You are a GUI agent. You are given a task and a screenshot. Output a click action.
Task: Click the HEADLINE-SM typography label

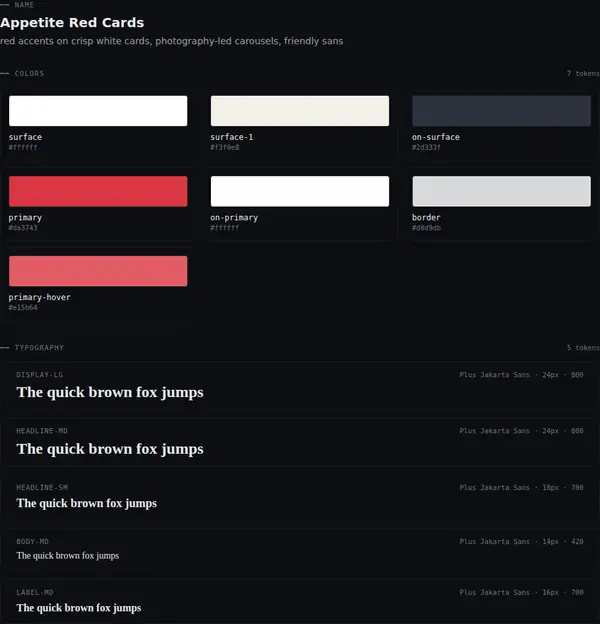[42, 487]
